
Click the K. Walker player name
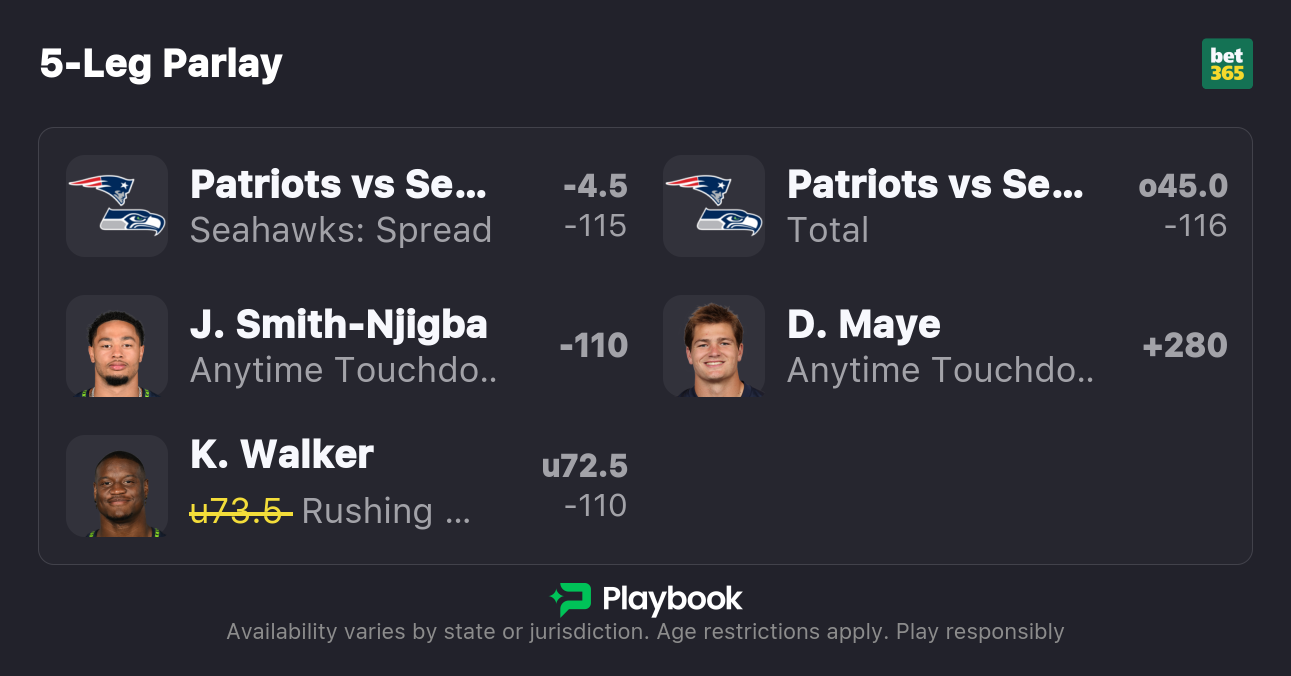click(x=282, y=455)
